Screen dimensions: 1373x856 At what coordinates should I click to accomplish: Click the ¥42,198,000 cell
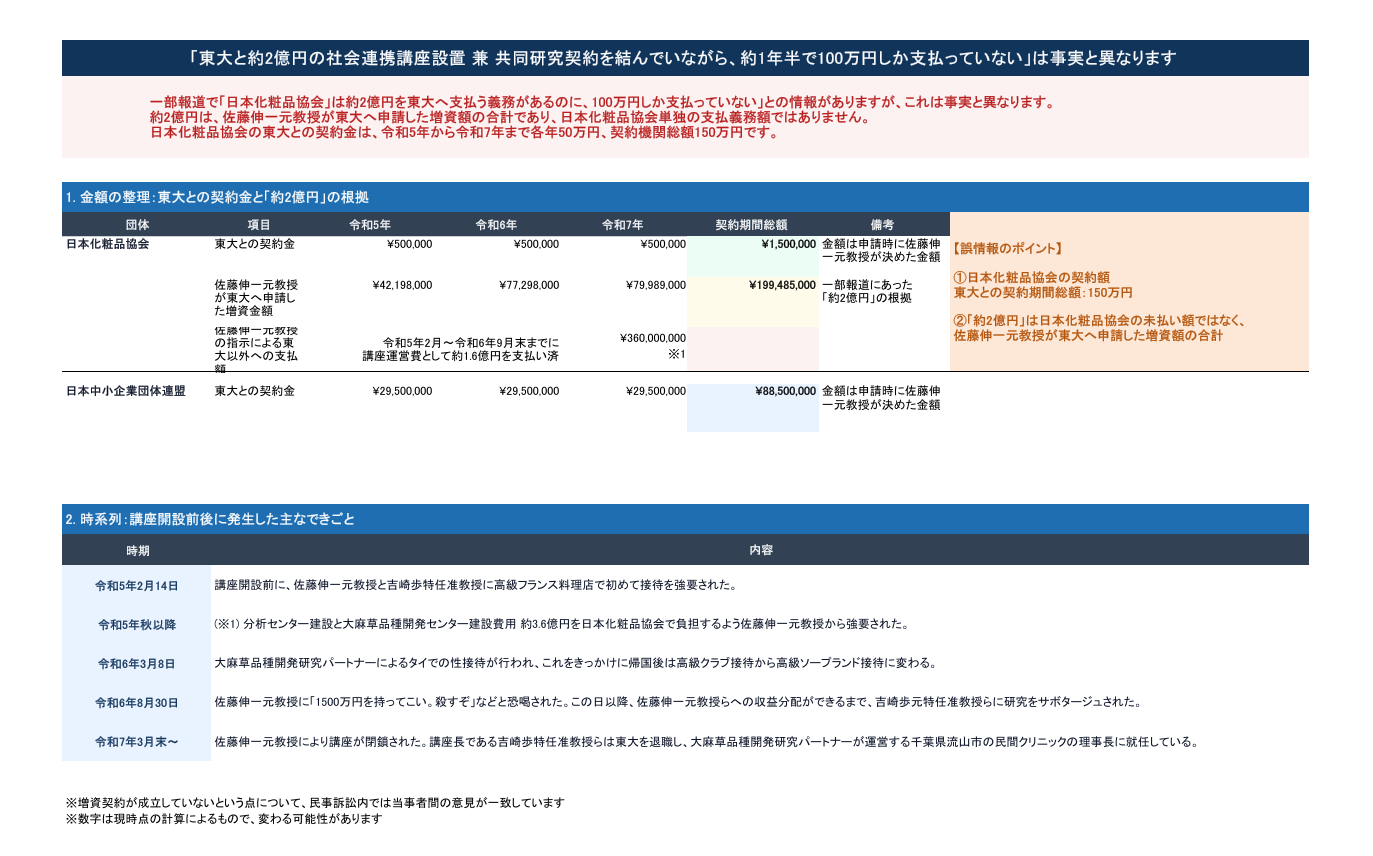tap(402, 285)
